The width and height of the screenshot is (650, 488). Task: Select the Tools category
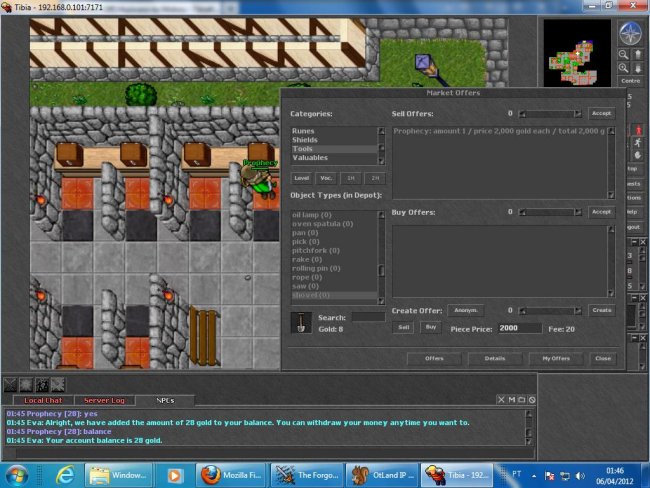pos(334,149)
